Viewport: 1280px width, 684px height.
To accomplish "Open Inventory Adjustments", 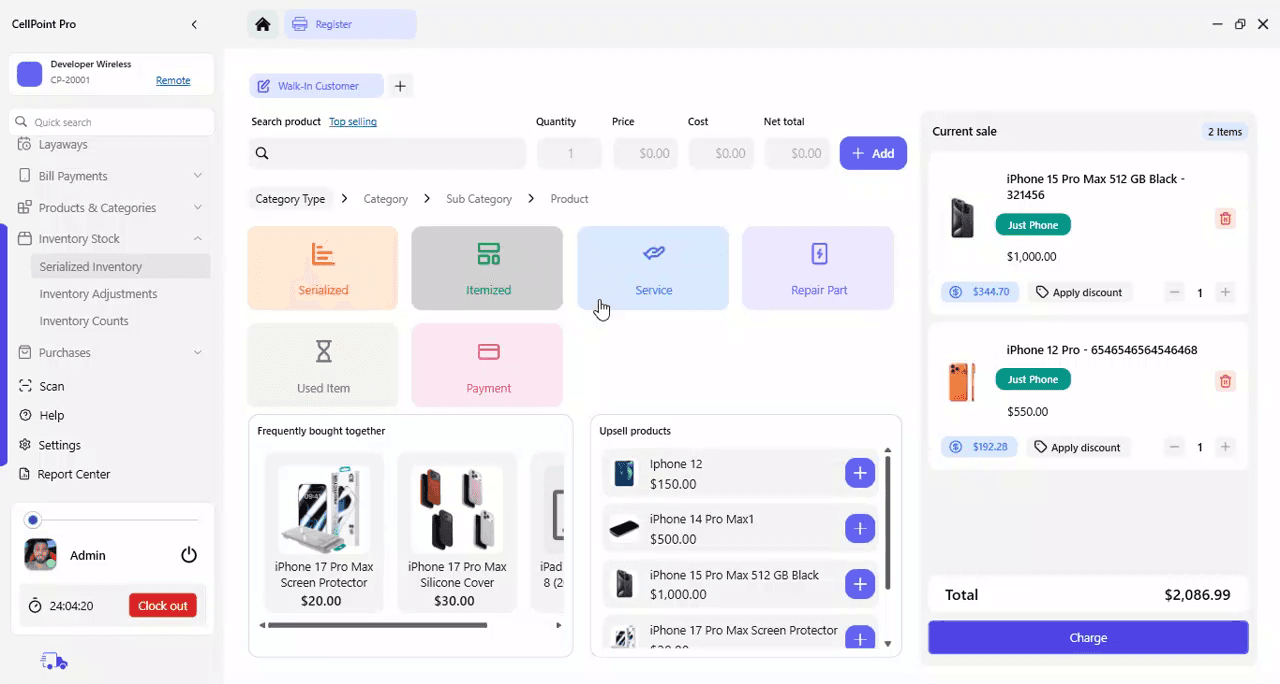I will click(x=98, y=294).
